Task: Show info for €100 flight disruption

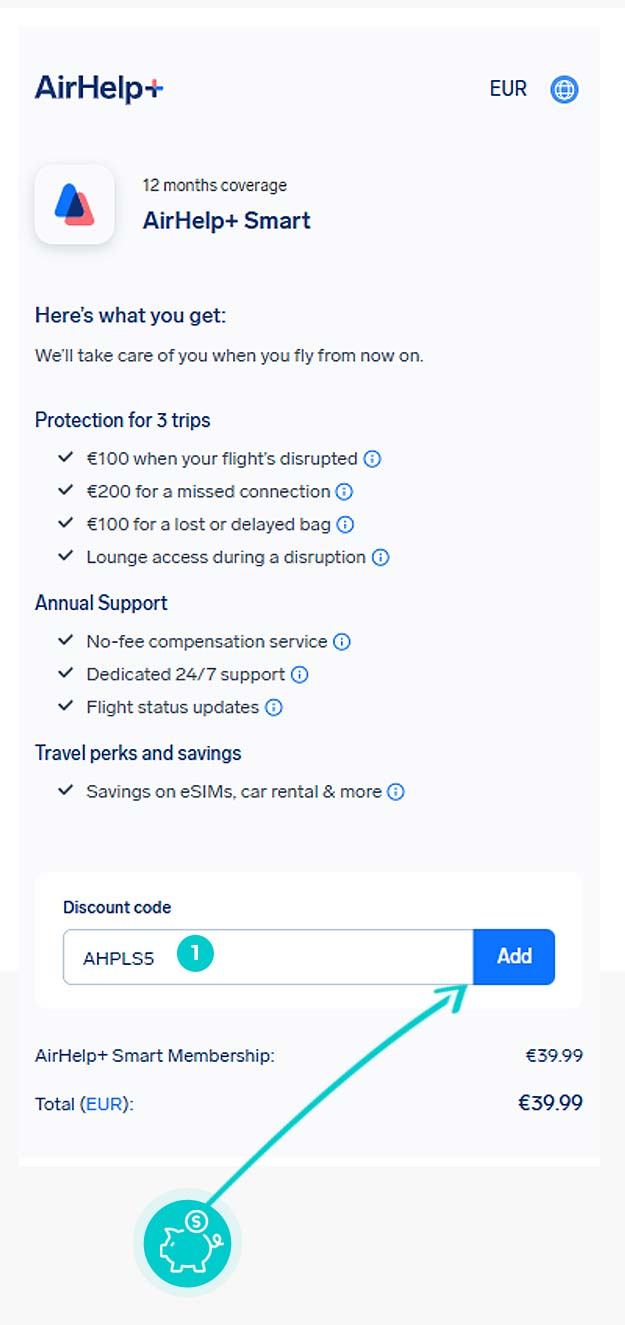Action: pos(372,459)
